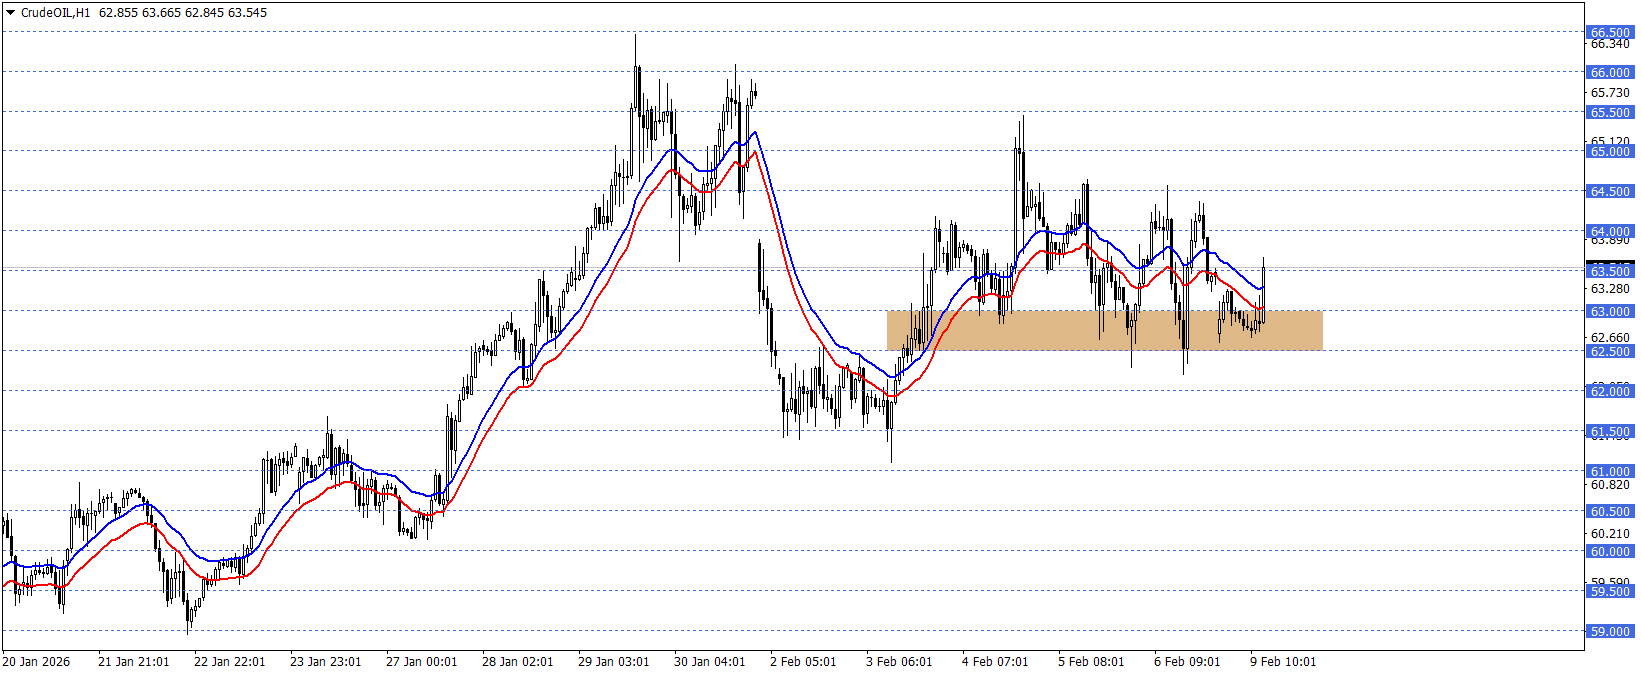Select the 23 Jan 23:01 time label

(x=325, y=662)
